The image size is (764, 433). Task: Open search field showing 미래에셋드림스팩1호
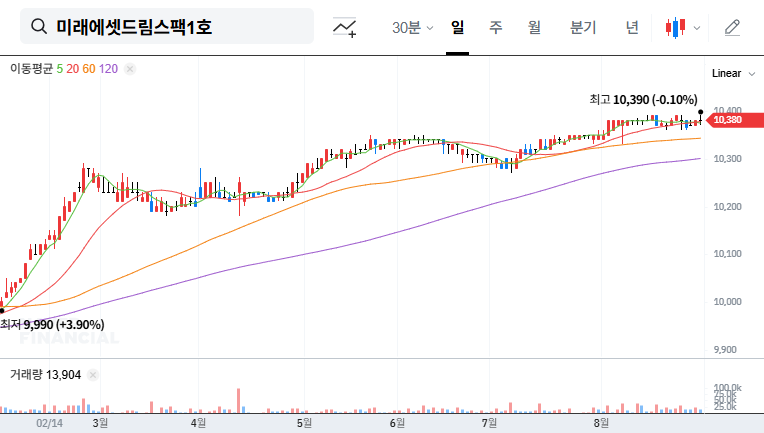click(167, 26)
